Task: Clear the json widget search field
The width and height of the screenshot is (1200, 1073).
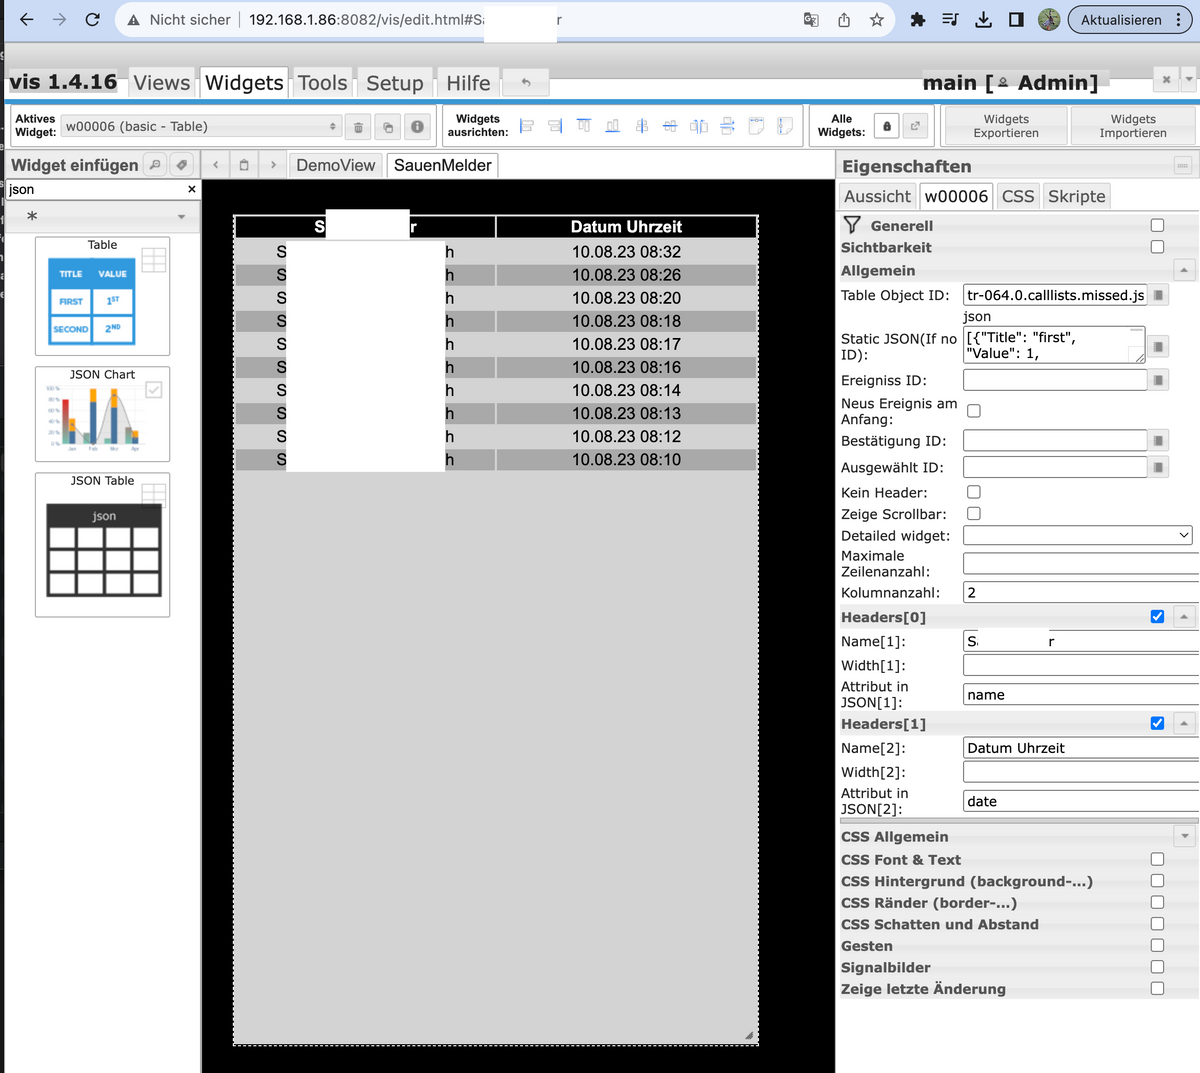Action: pos(192,189)
